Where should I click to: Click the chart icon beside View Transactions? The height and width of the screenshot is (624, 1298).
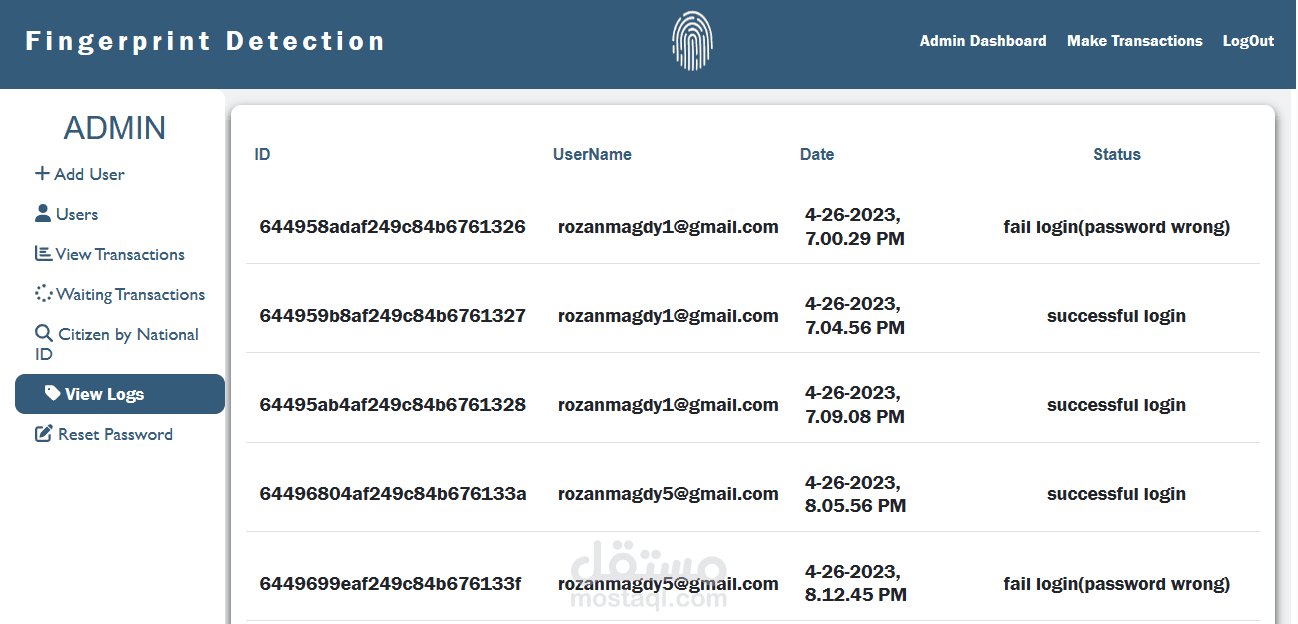[x=43, y=254]
